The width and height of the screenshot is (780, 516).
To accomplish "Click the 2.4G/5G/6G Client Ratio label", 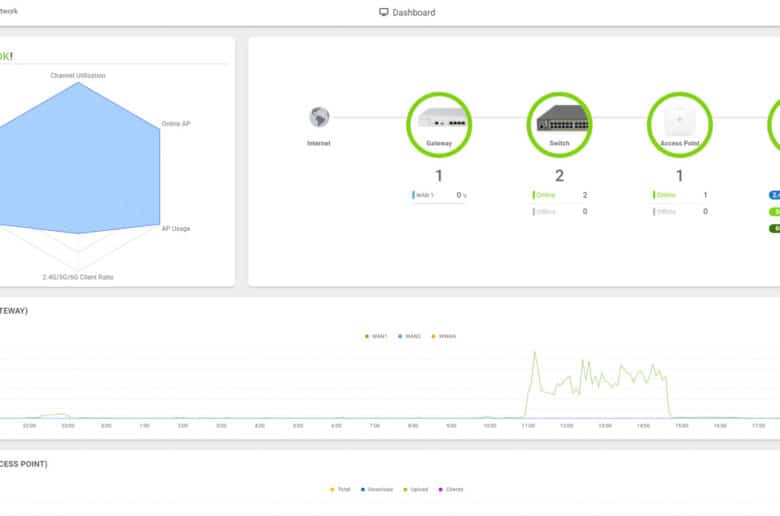I will (x=78, y=277).
